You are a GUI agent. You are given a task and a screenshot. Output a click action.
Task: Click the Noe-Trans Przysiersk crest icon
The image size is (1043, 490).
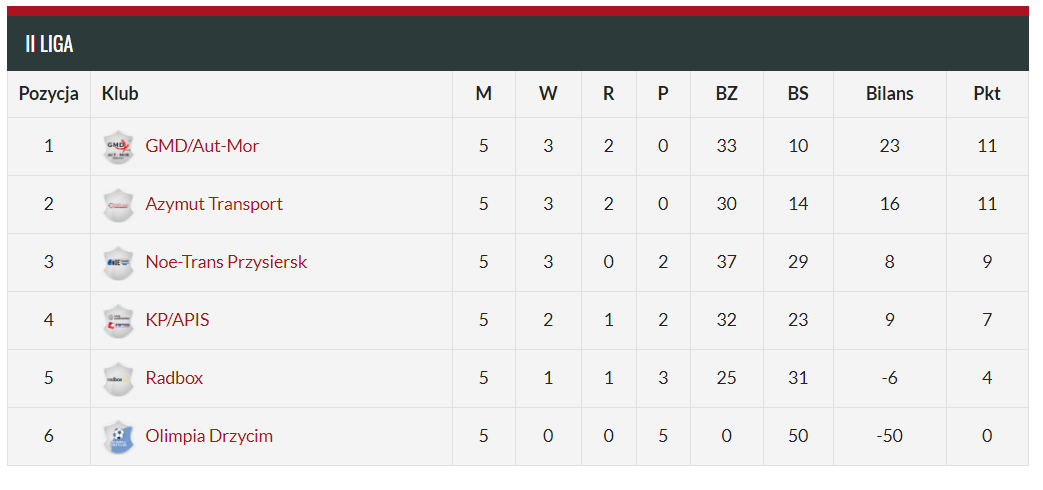[x=118, y=263]
